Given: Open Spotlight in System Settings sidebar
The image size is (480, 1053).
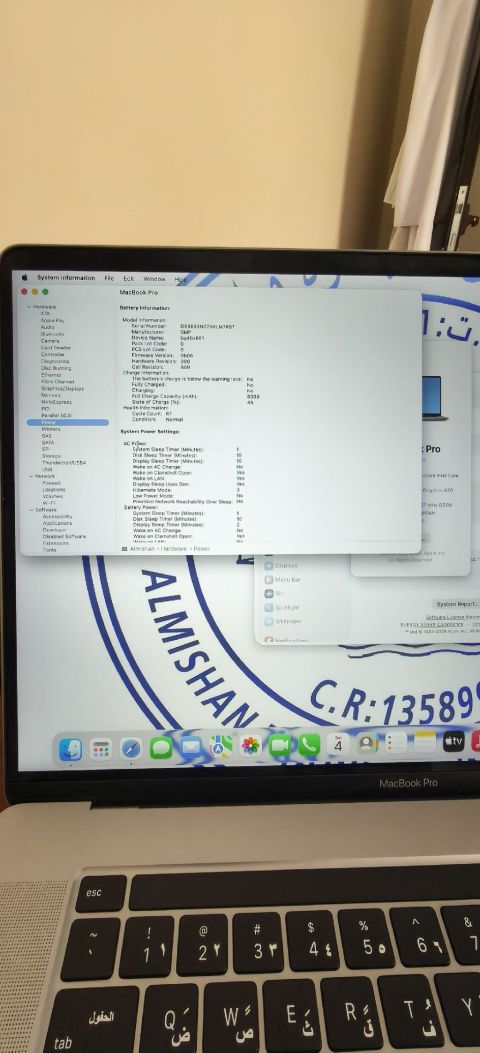Looking at the screenshot, I should [x=283, y=608].
